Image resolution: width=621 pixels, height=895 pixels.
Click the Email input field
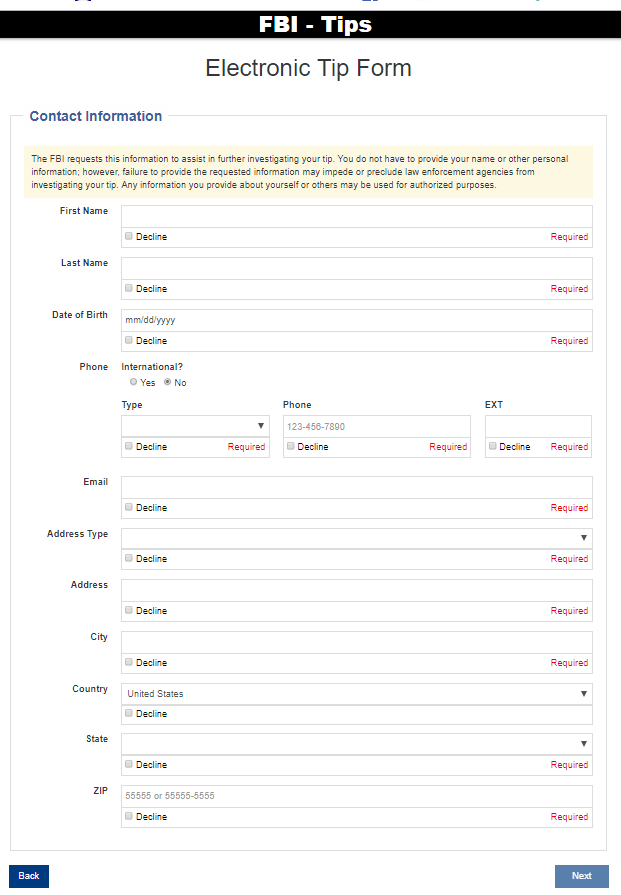click(x=357, y=487)
